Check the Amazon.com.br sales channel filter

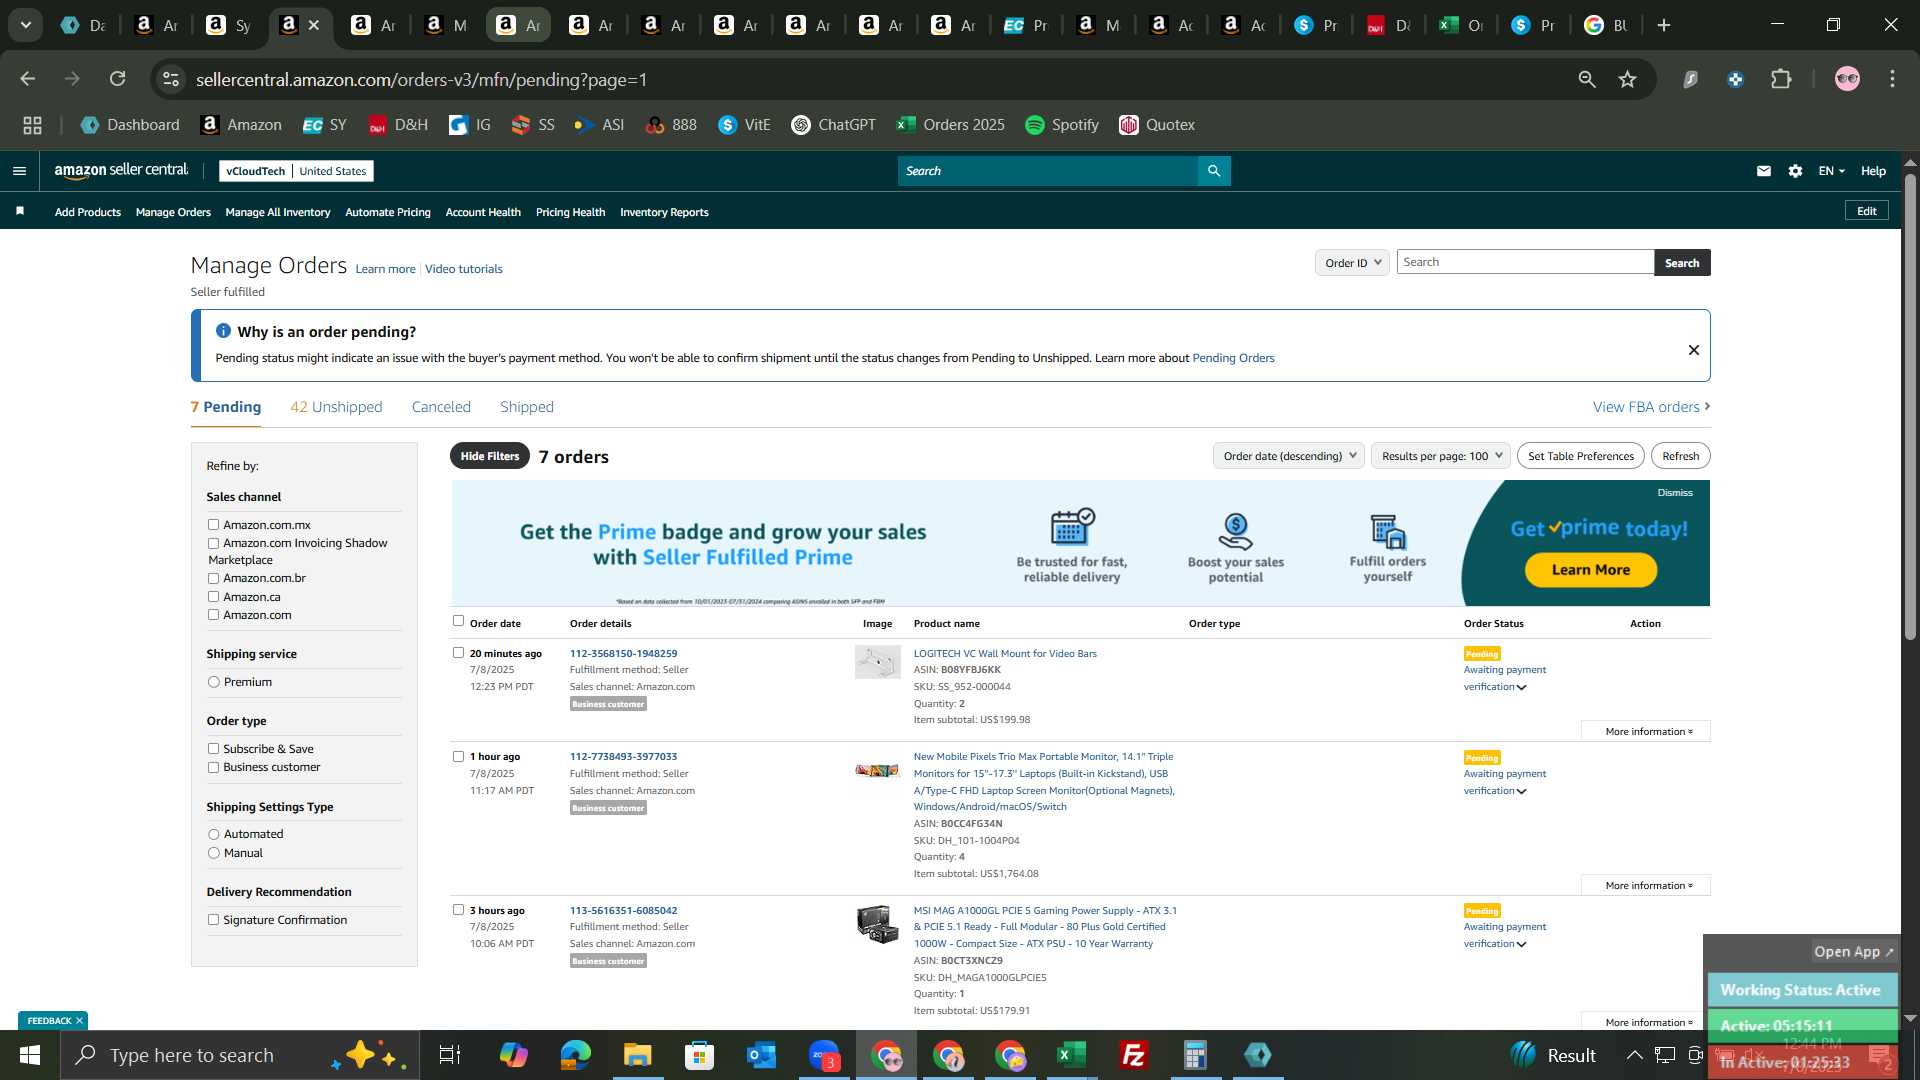tap(213, 578)
